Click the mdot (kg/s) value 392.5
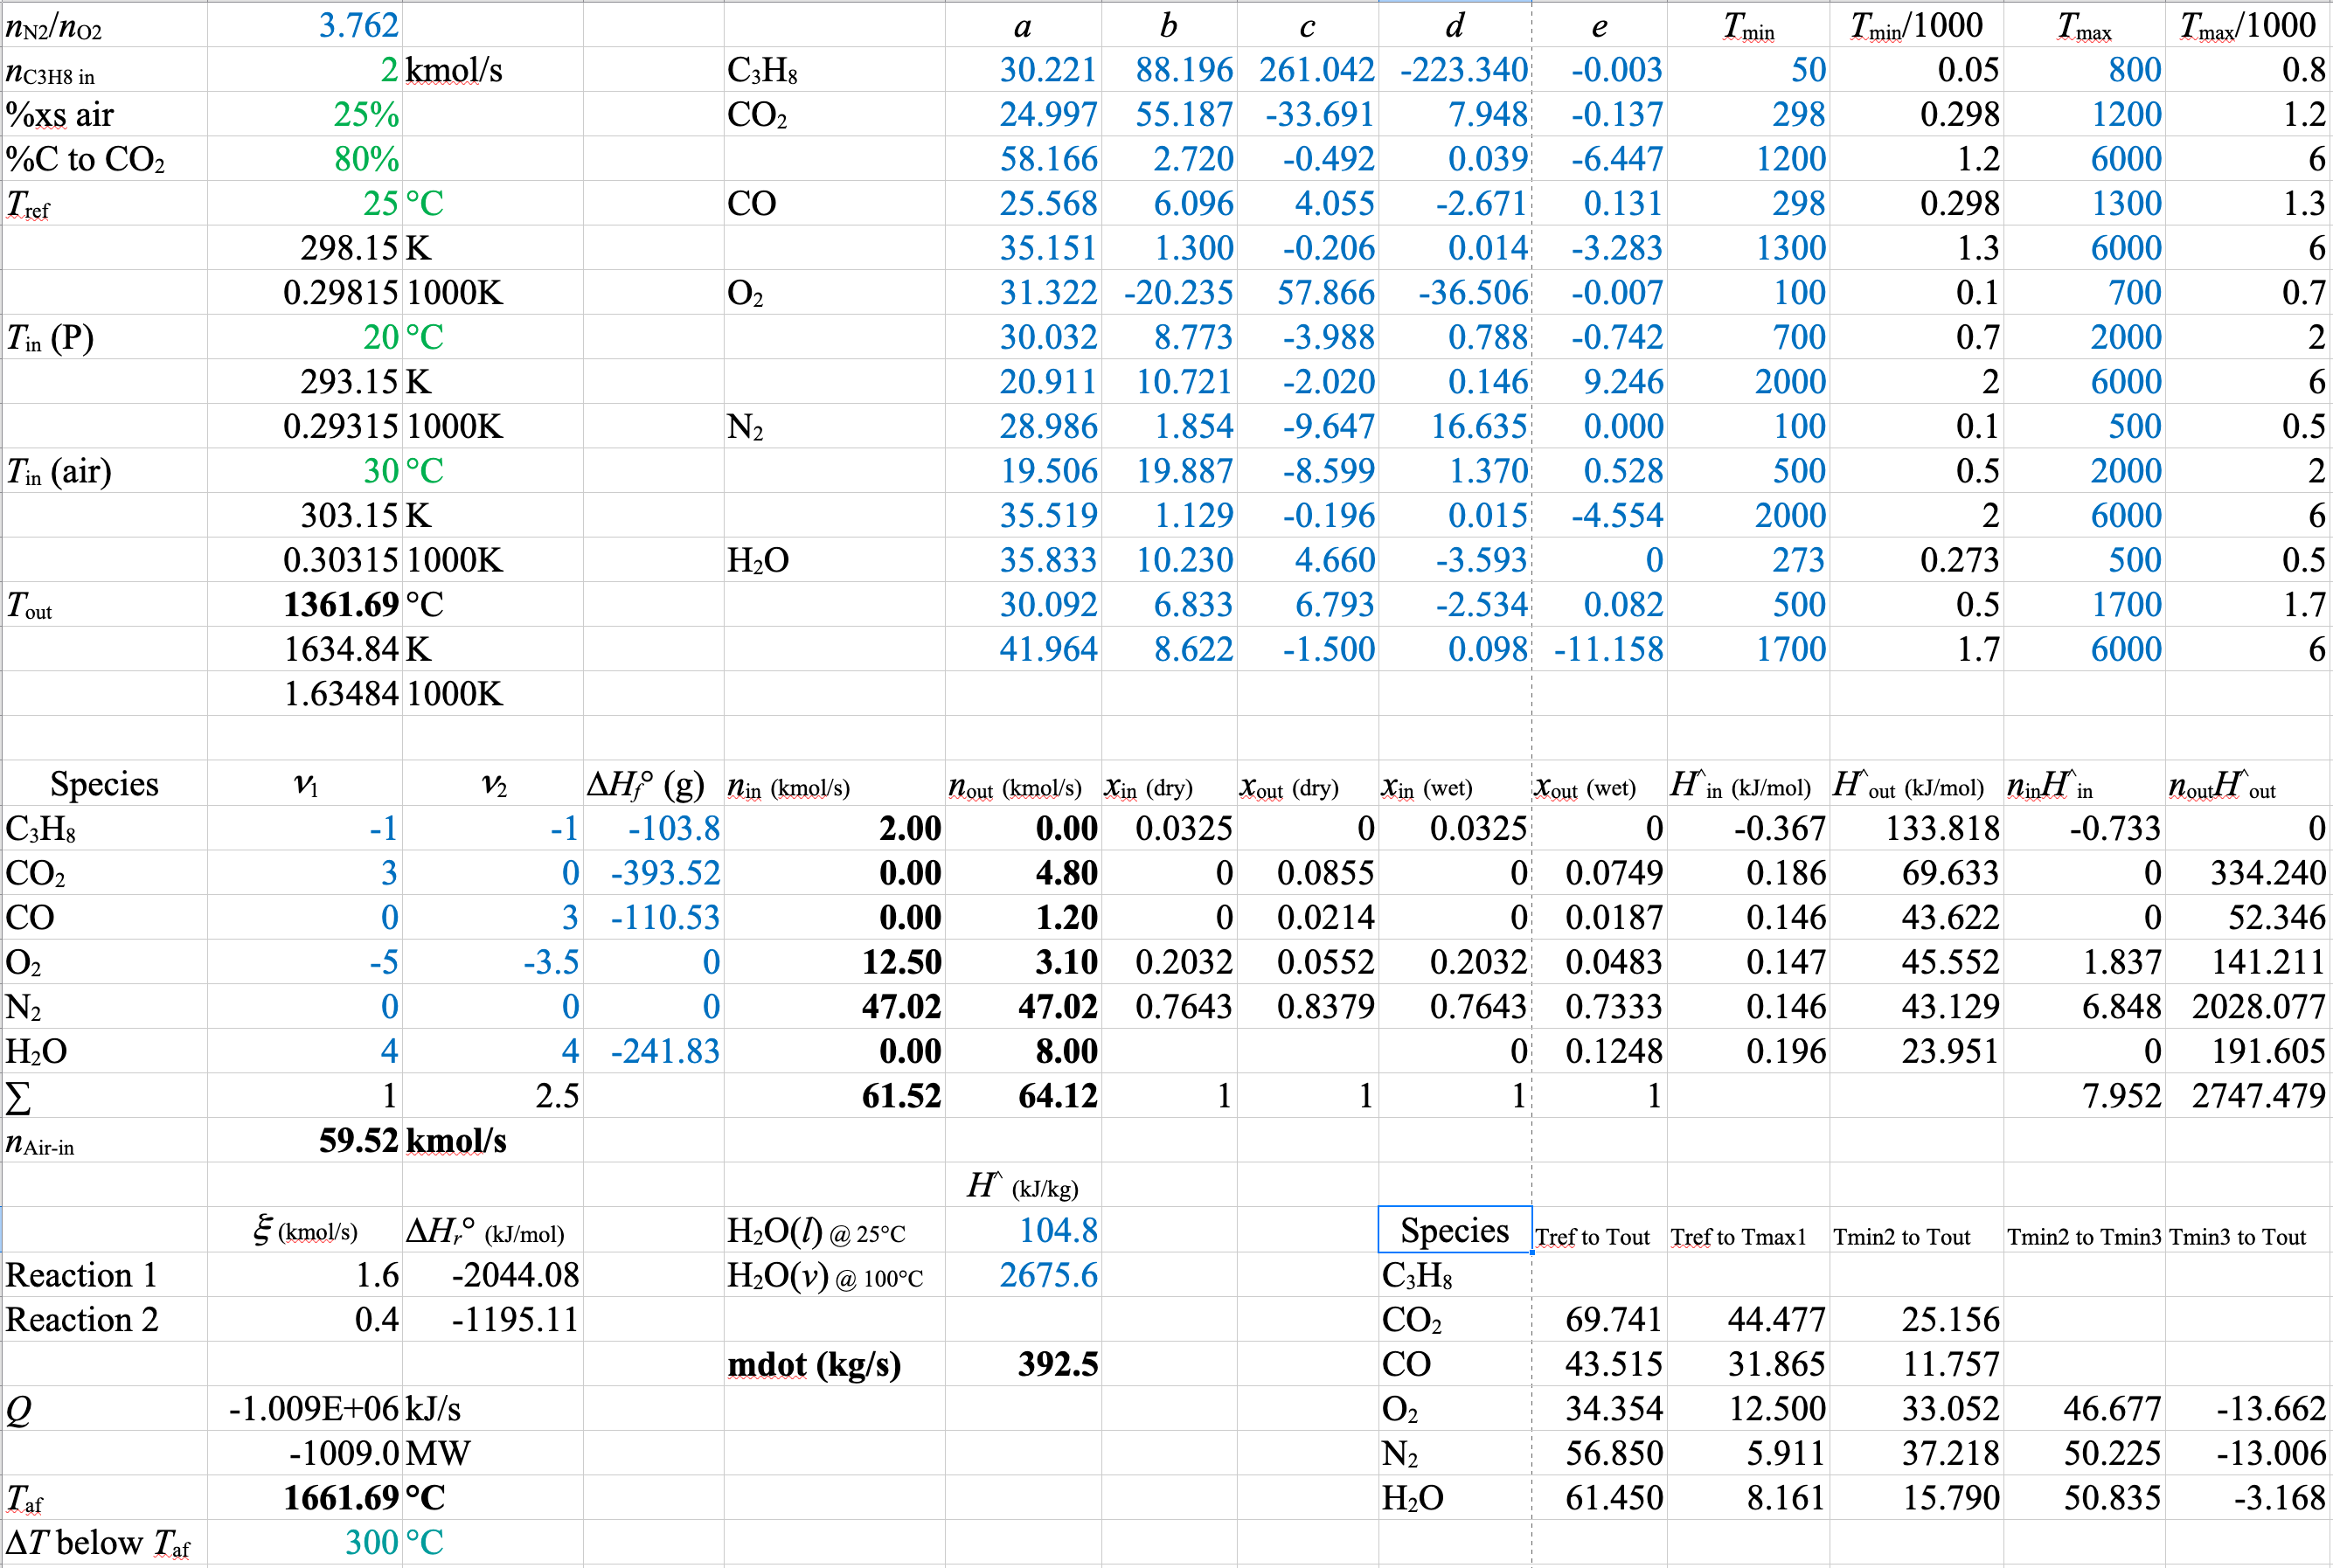The image size is (2333, 1568). click(x=1057, y=1364)
